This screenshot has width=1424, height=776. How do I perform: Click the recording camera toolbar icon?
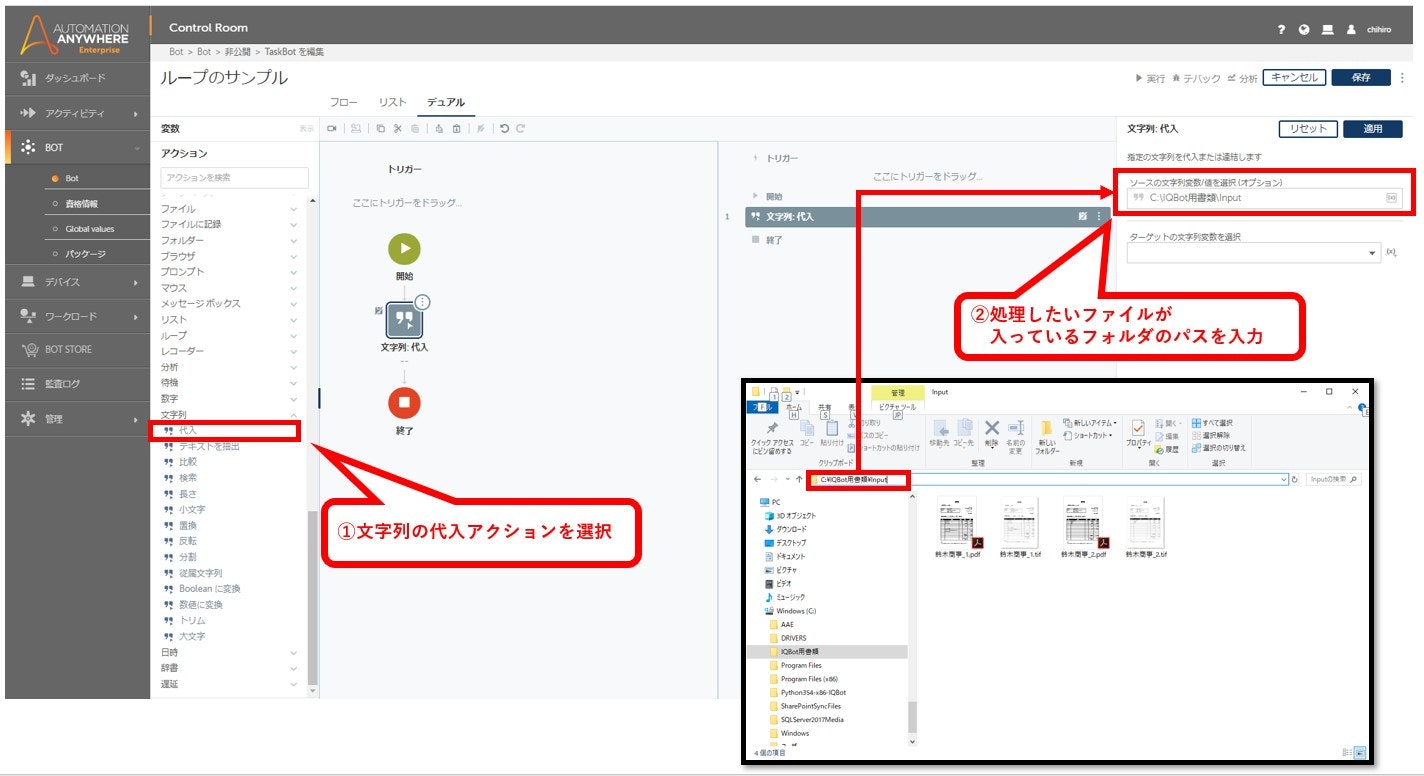pos(332,128)
